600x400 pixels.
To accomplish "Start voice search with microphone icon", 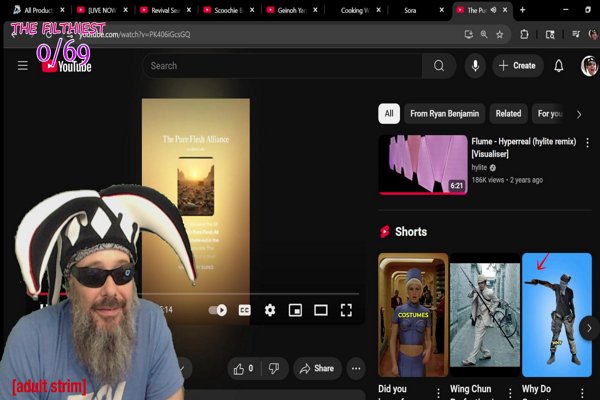I will tap(475, 66).
